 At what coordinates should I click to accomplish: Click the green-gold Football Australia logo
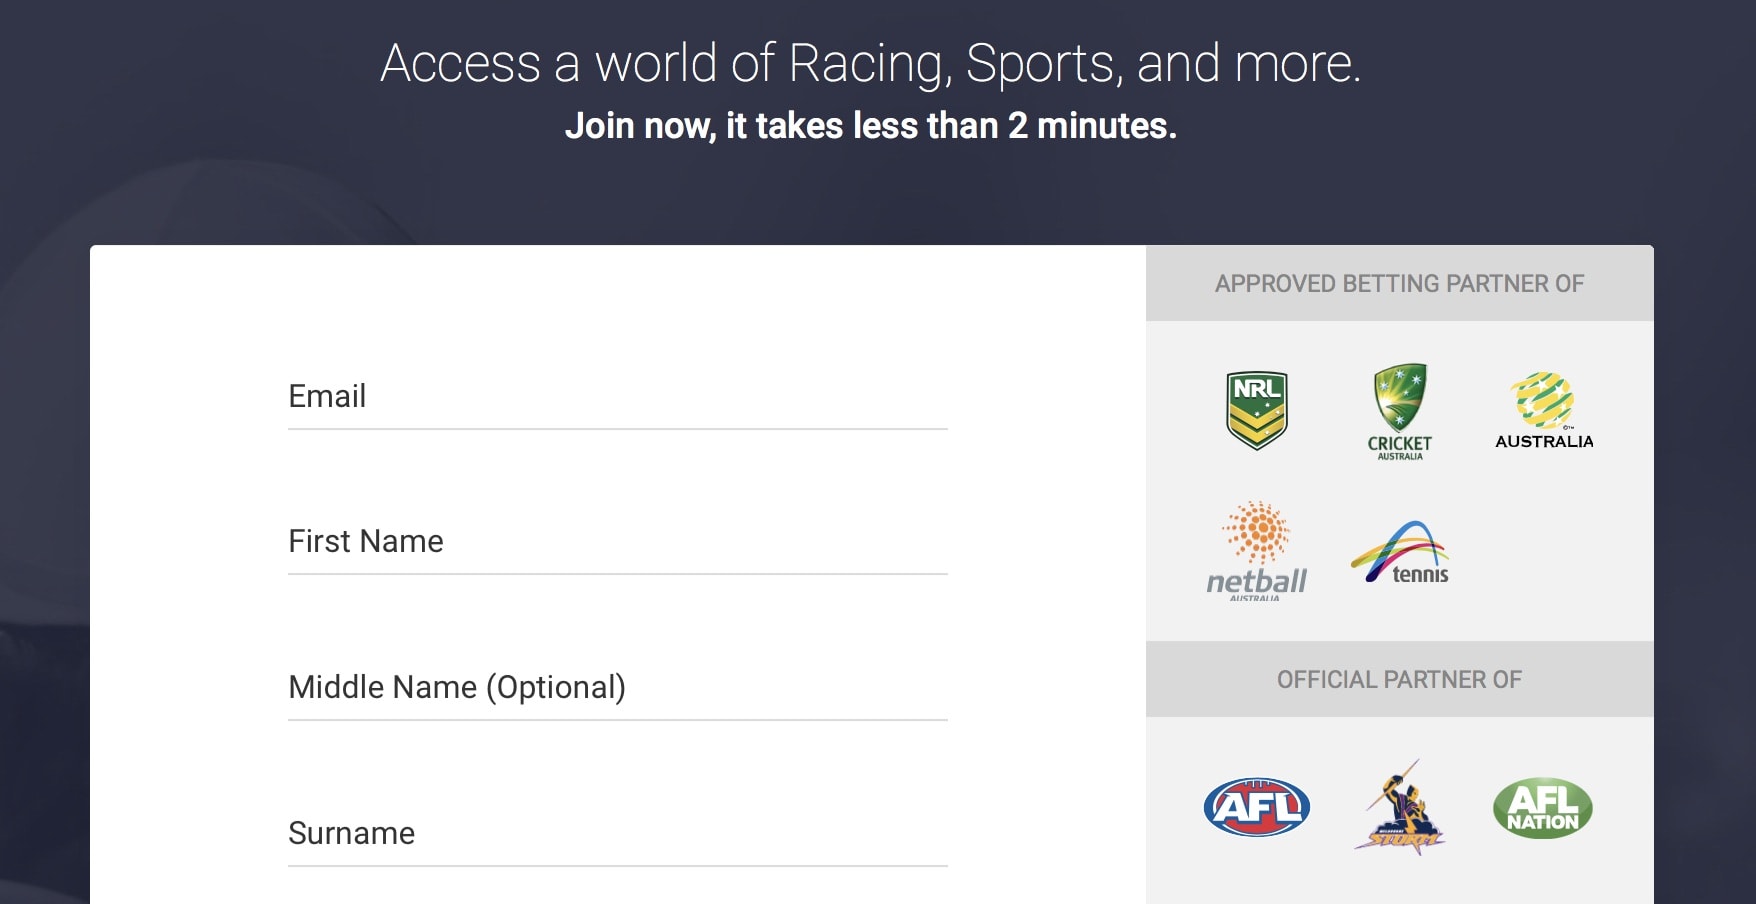click(1544, 410)
